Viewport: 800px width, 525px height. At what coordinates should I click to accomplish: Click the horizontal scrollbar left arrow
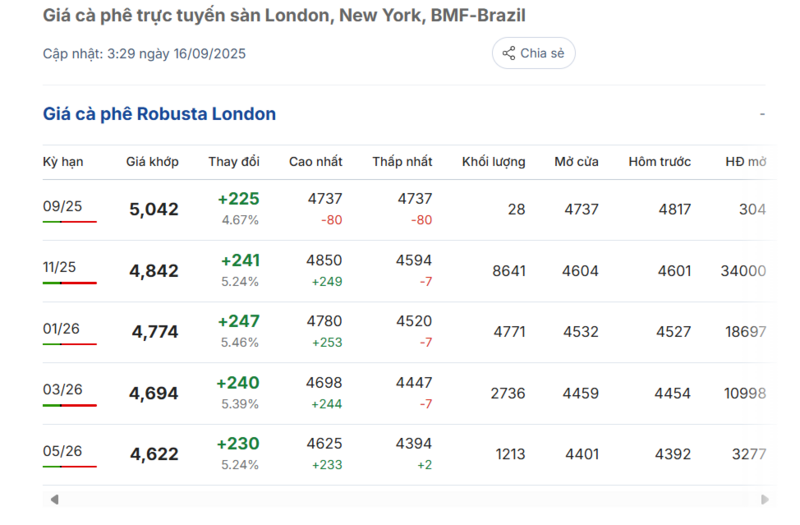[54, 499]
